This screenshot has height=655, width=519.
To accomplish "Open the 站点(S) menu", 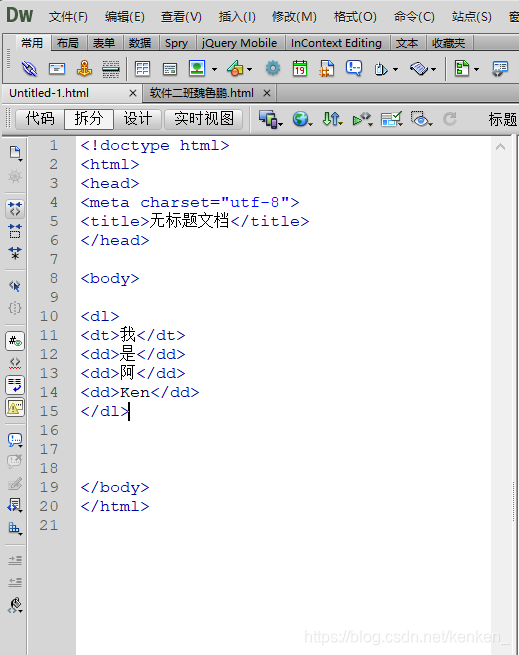I will (471, 17).
